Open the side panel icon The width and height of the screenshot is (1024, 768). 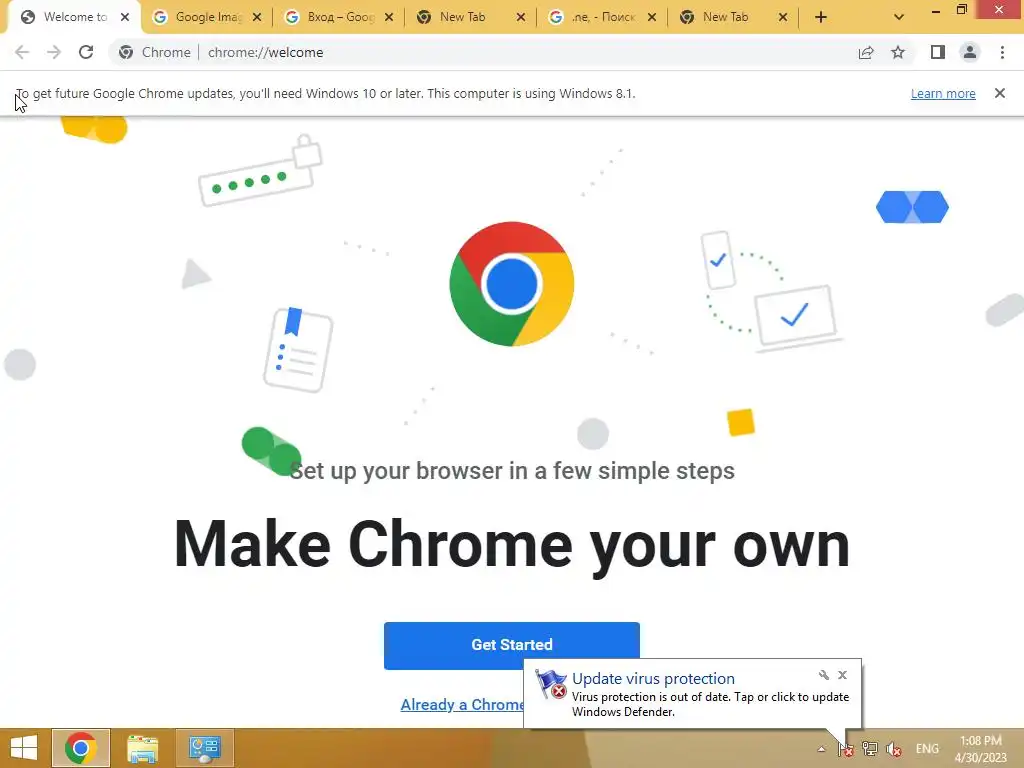pos(938,52)
